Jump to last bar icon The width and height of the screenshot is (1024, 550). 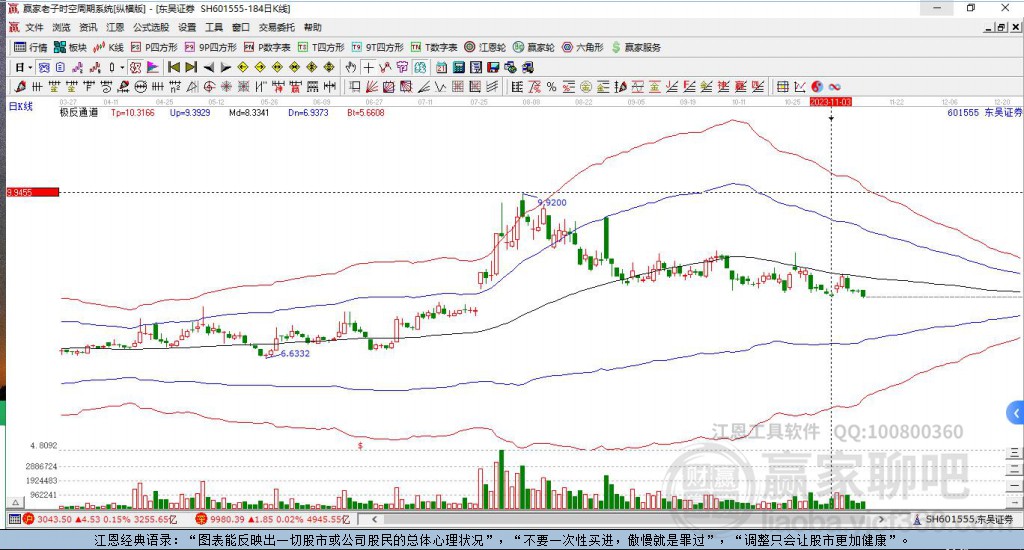[x=191, y=67]
